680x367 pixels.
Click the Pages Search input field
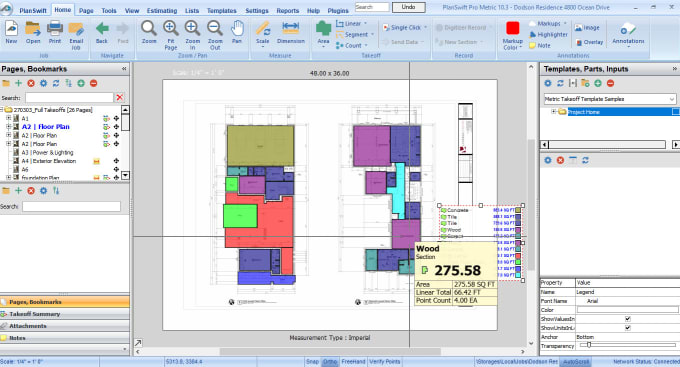(69, 98)
